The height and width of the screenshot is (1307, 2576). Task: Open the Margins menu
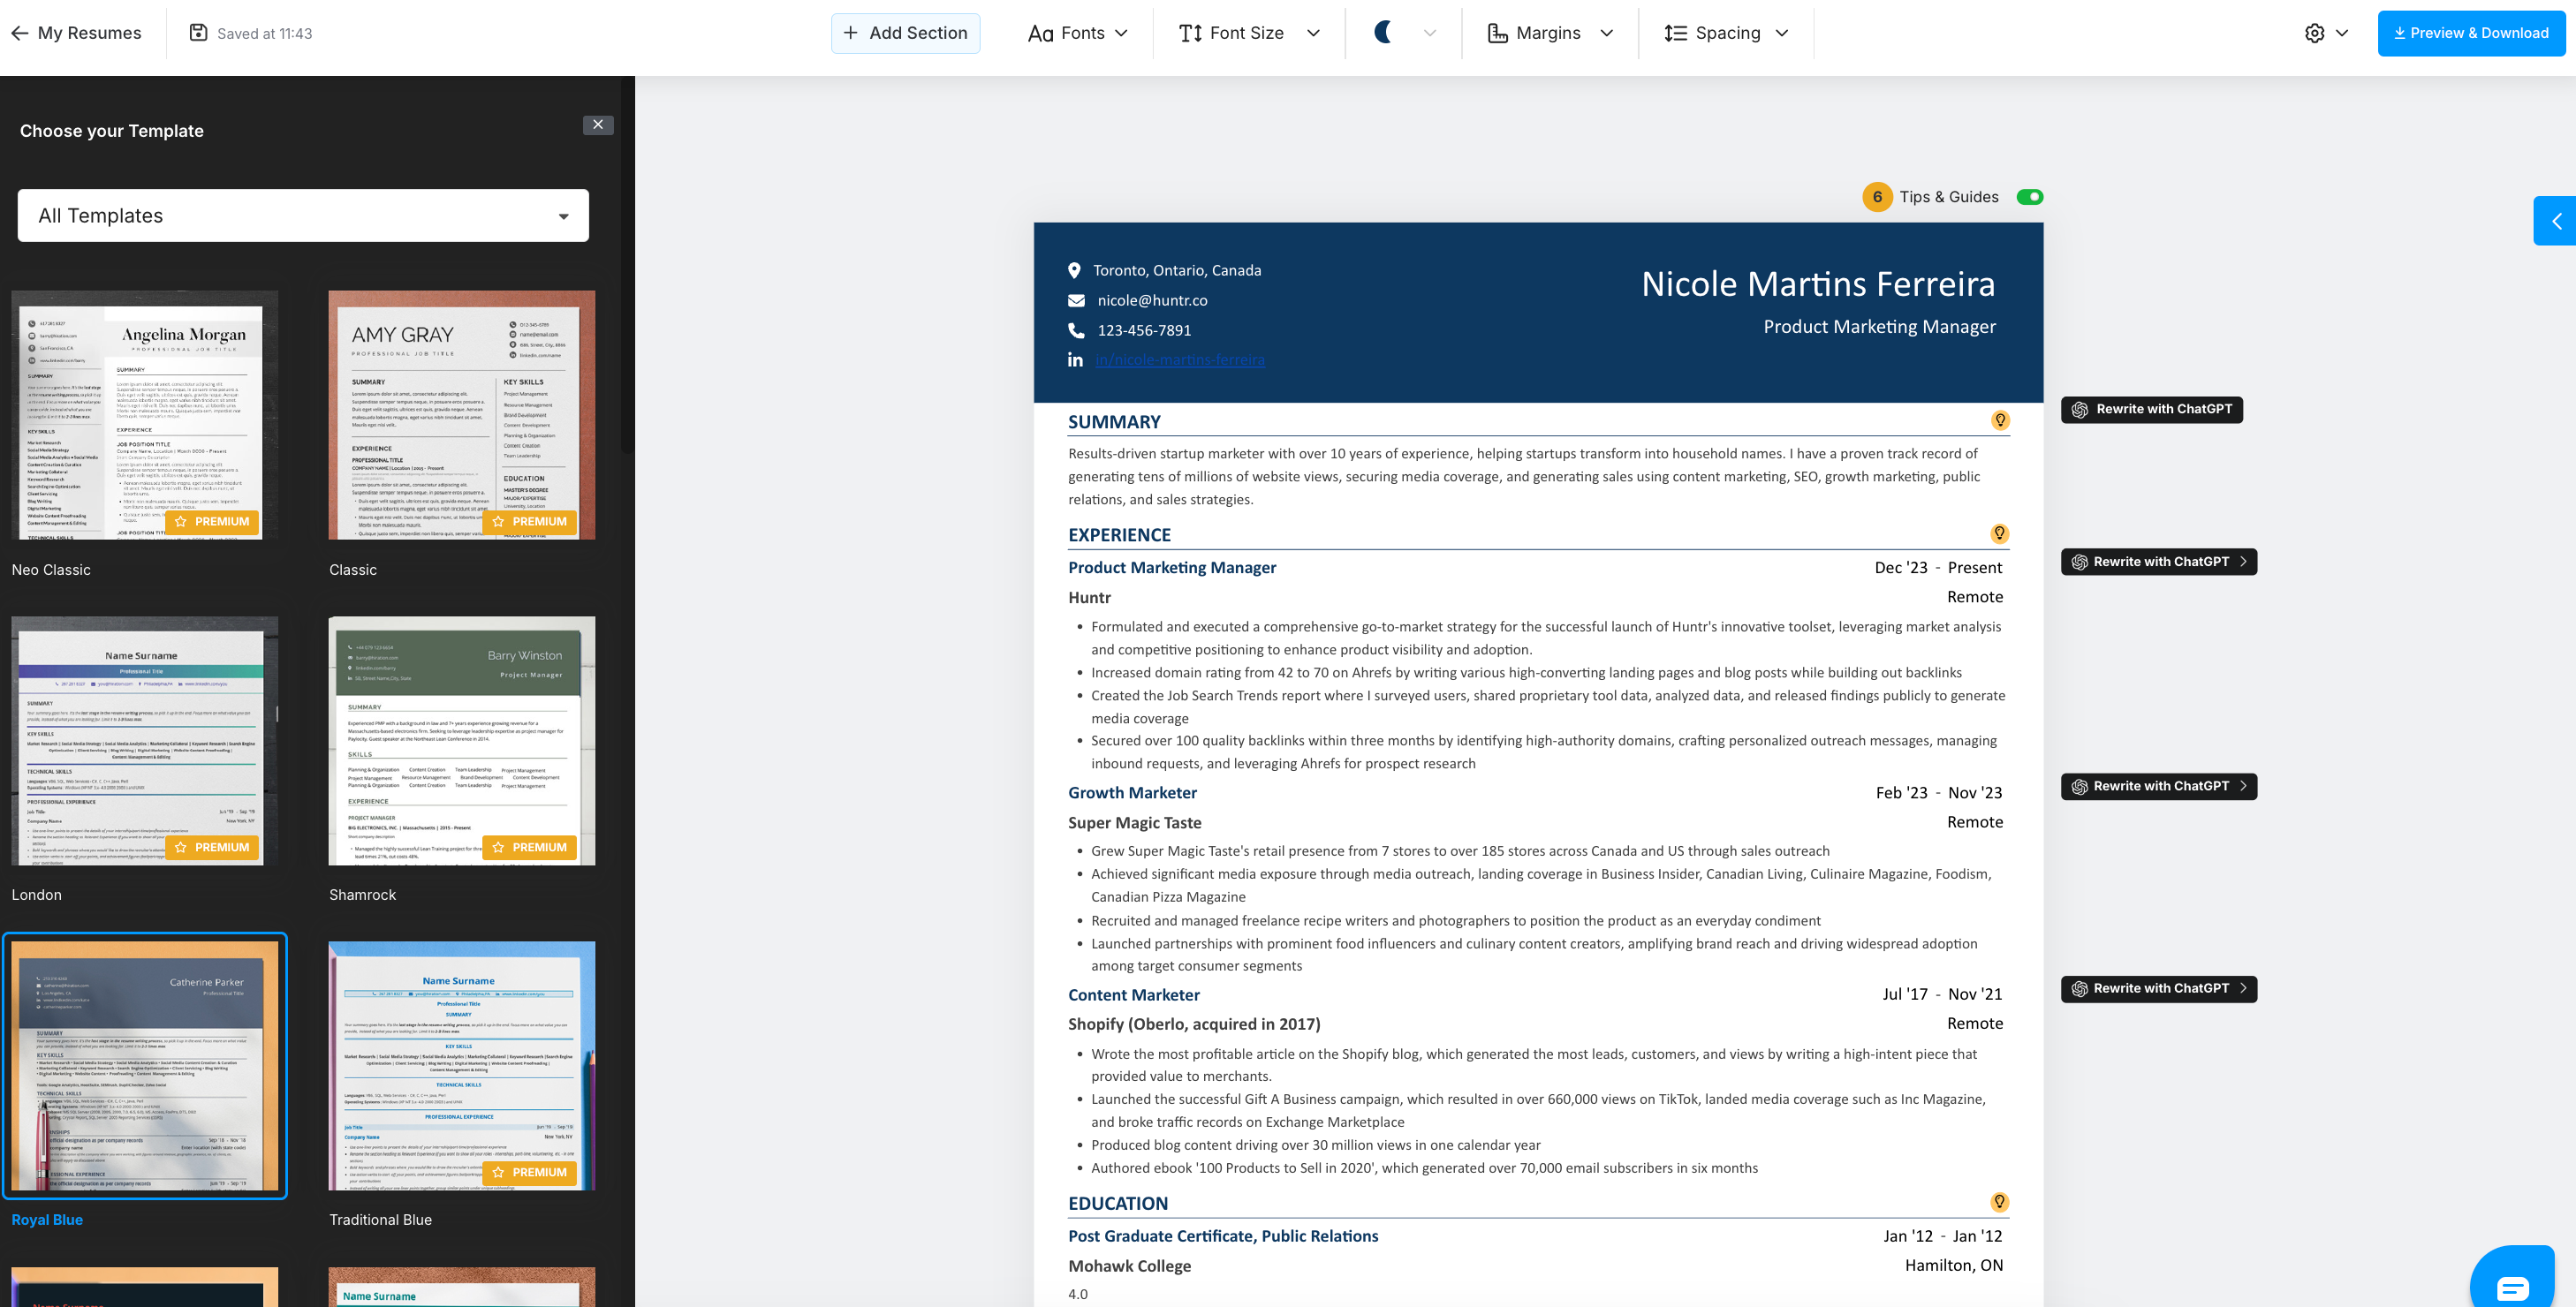tap(1550, 33)
